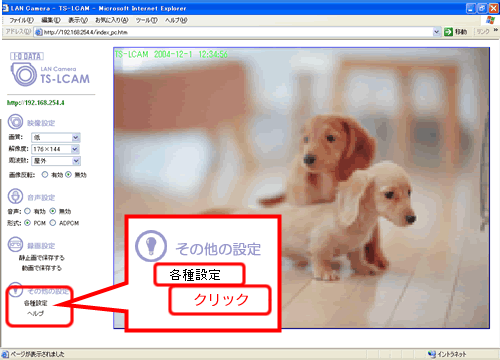
Task: Click the 音声設定 microphone icon
Action: pyautogui.click(x=15, y=196)
